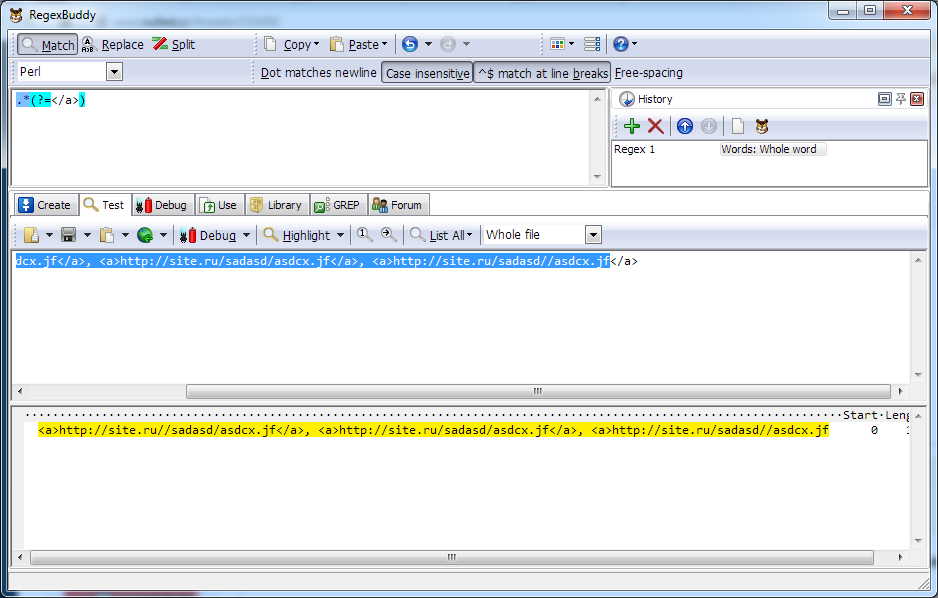Move regex up with blue arrow
The width and height of the screenshot is (938, 598).
tap(685, 126)
